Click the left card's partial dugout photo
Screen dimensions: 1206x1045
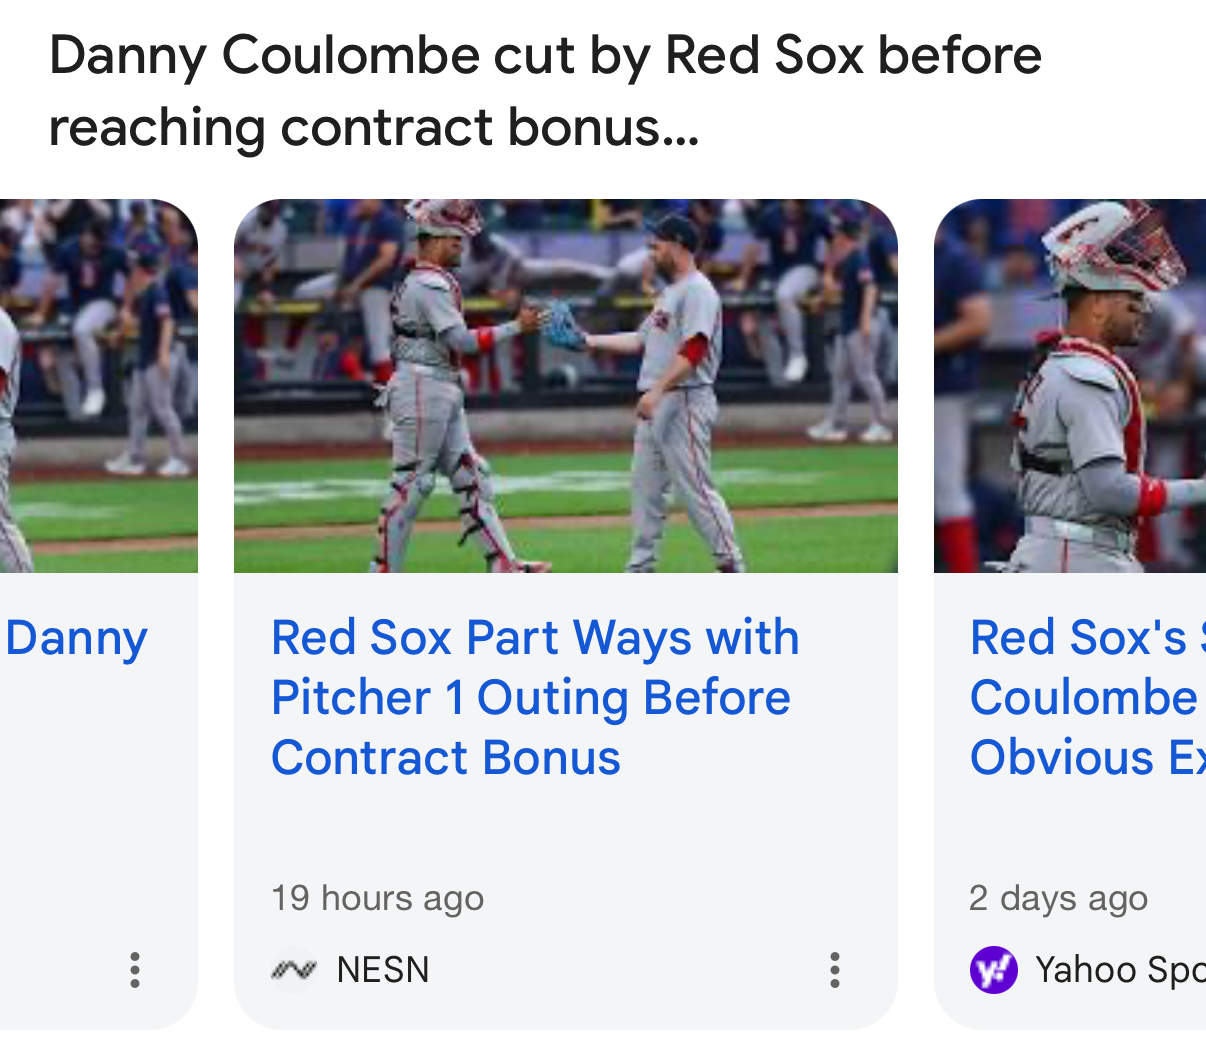coord(99,386)
